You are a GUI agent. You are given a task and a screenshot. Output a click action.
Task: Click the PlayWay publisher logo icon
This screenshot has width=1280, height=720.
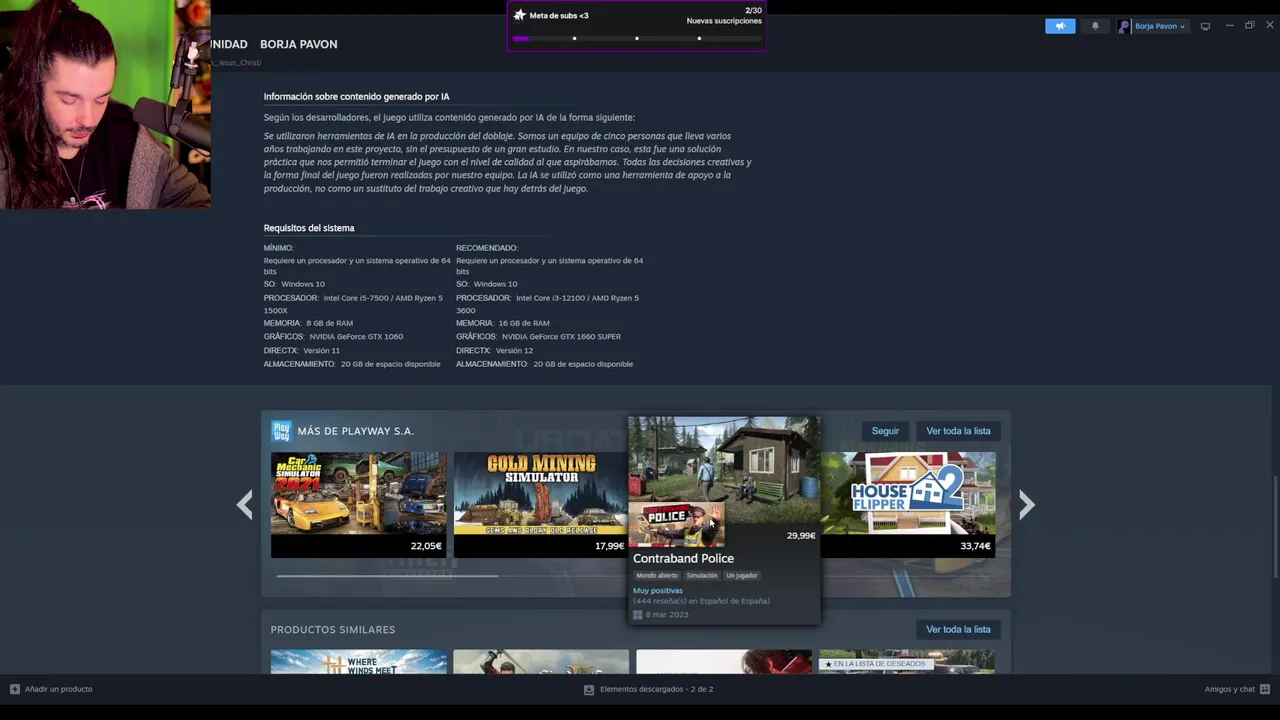281,431
